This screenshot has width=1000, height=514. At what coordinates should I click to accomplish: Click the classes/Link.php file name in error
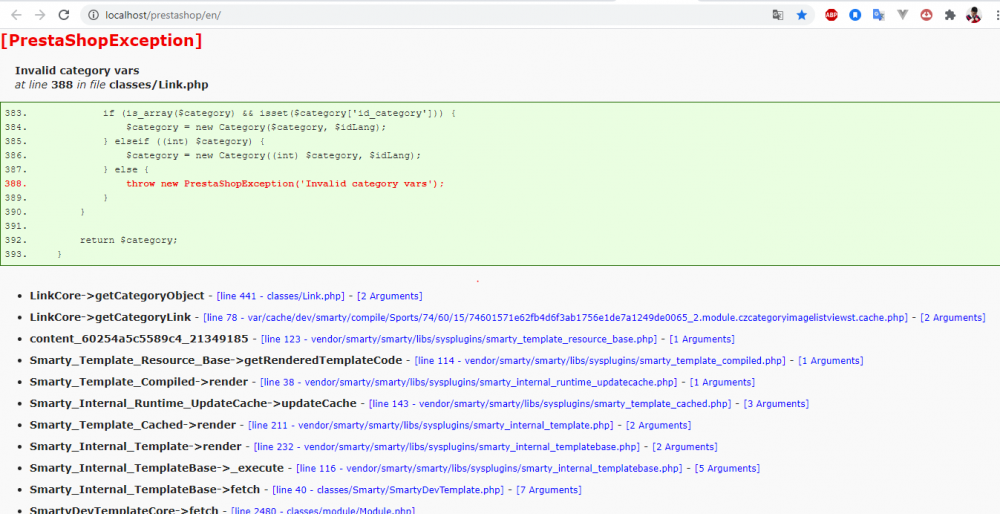159,85
